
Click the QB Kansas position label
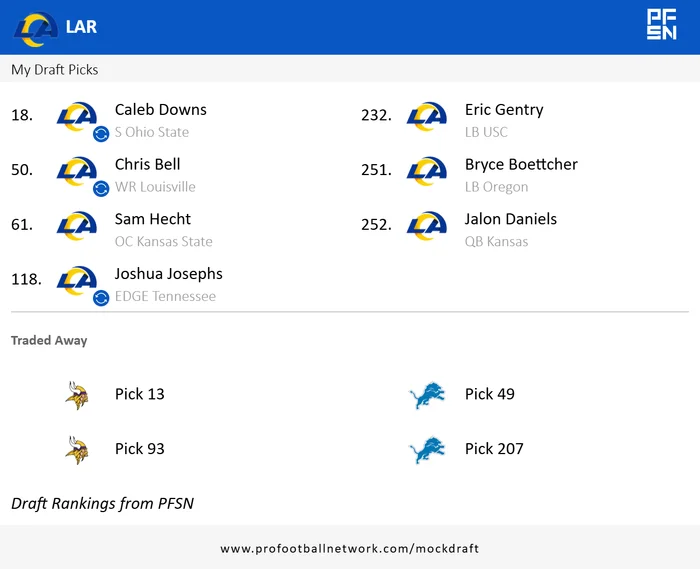(x=496, y=241)
